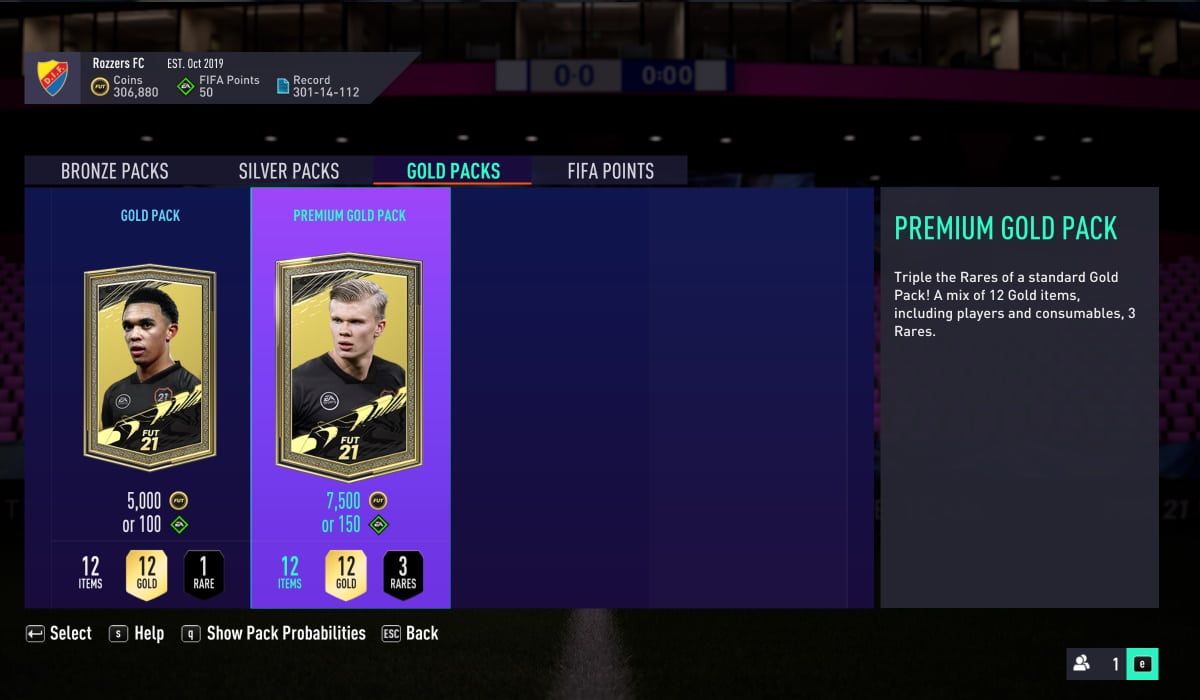
Task: Click the 3 Rares black badge
Action: [403, 575]
